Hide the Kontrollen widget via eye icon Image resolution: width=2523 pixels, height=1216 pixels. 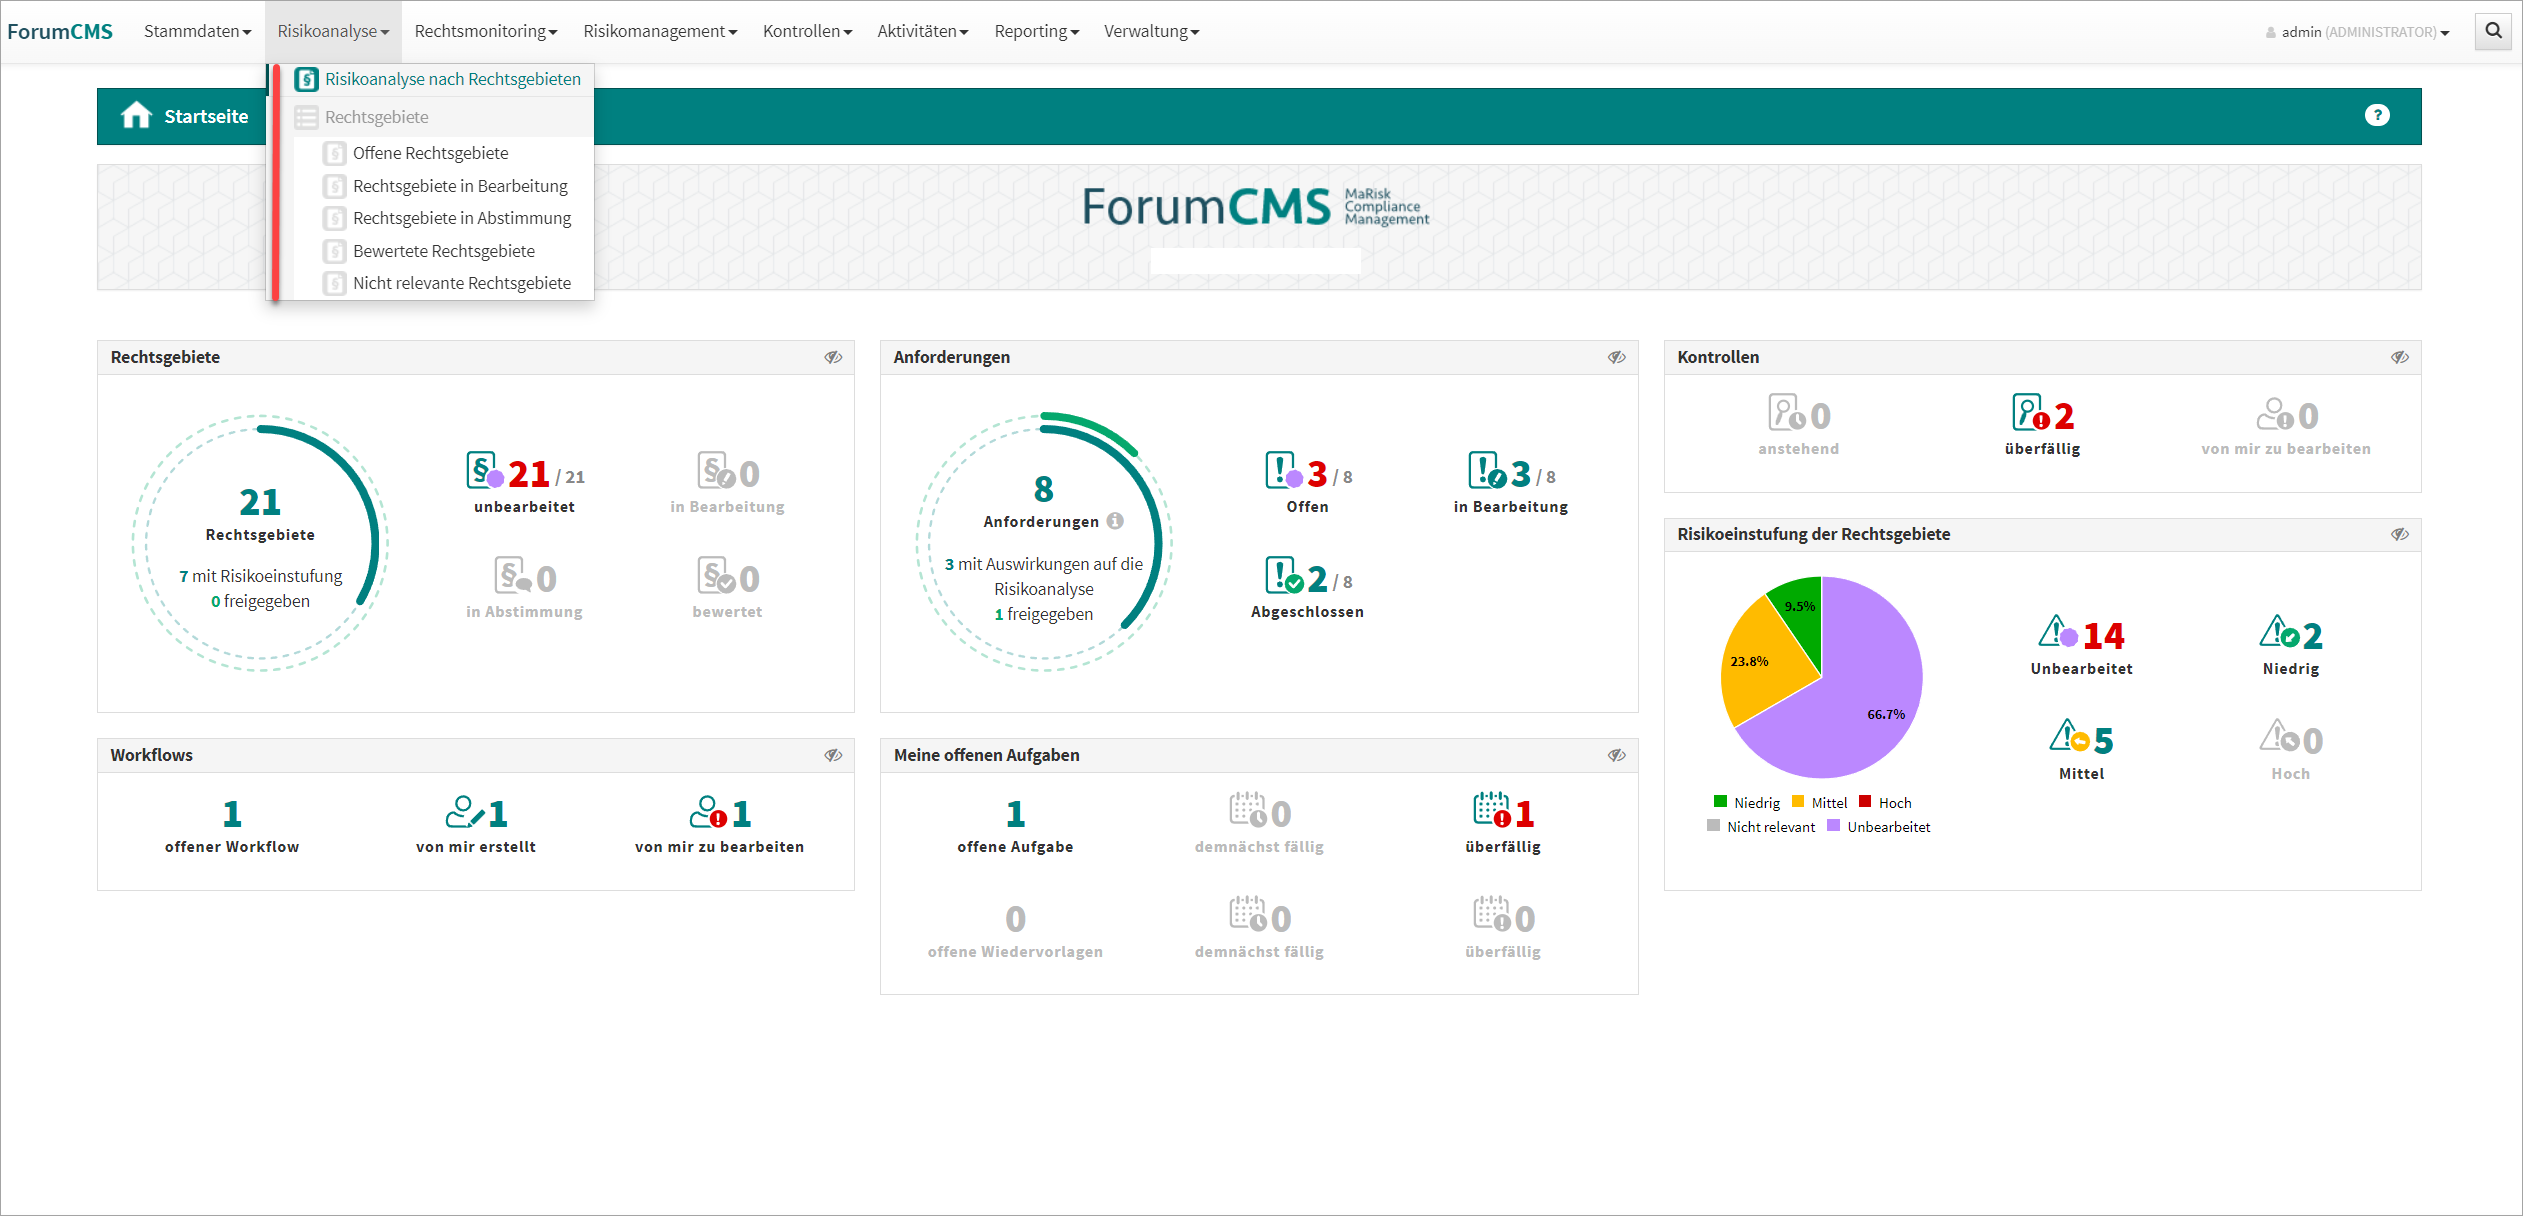tap(2399, 358)
